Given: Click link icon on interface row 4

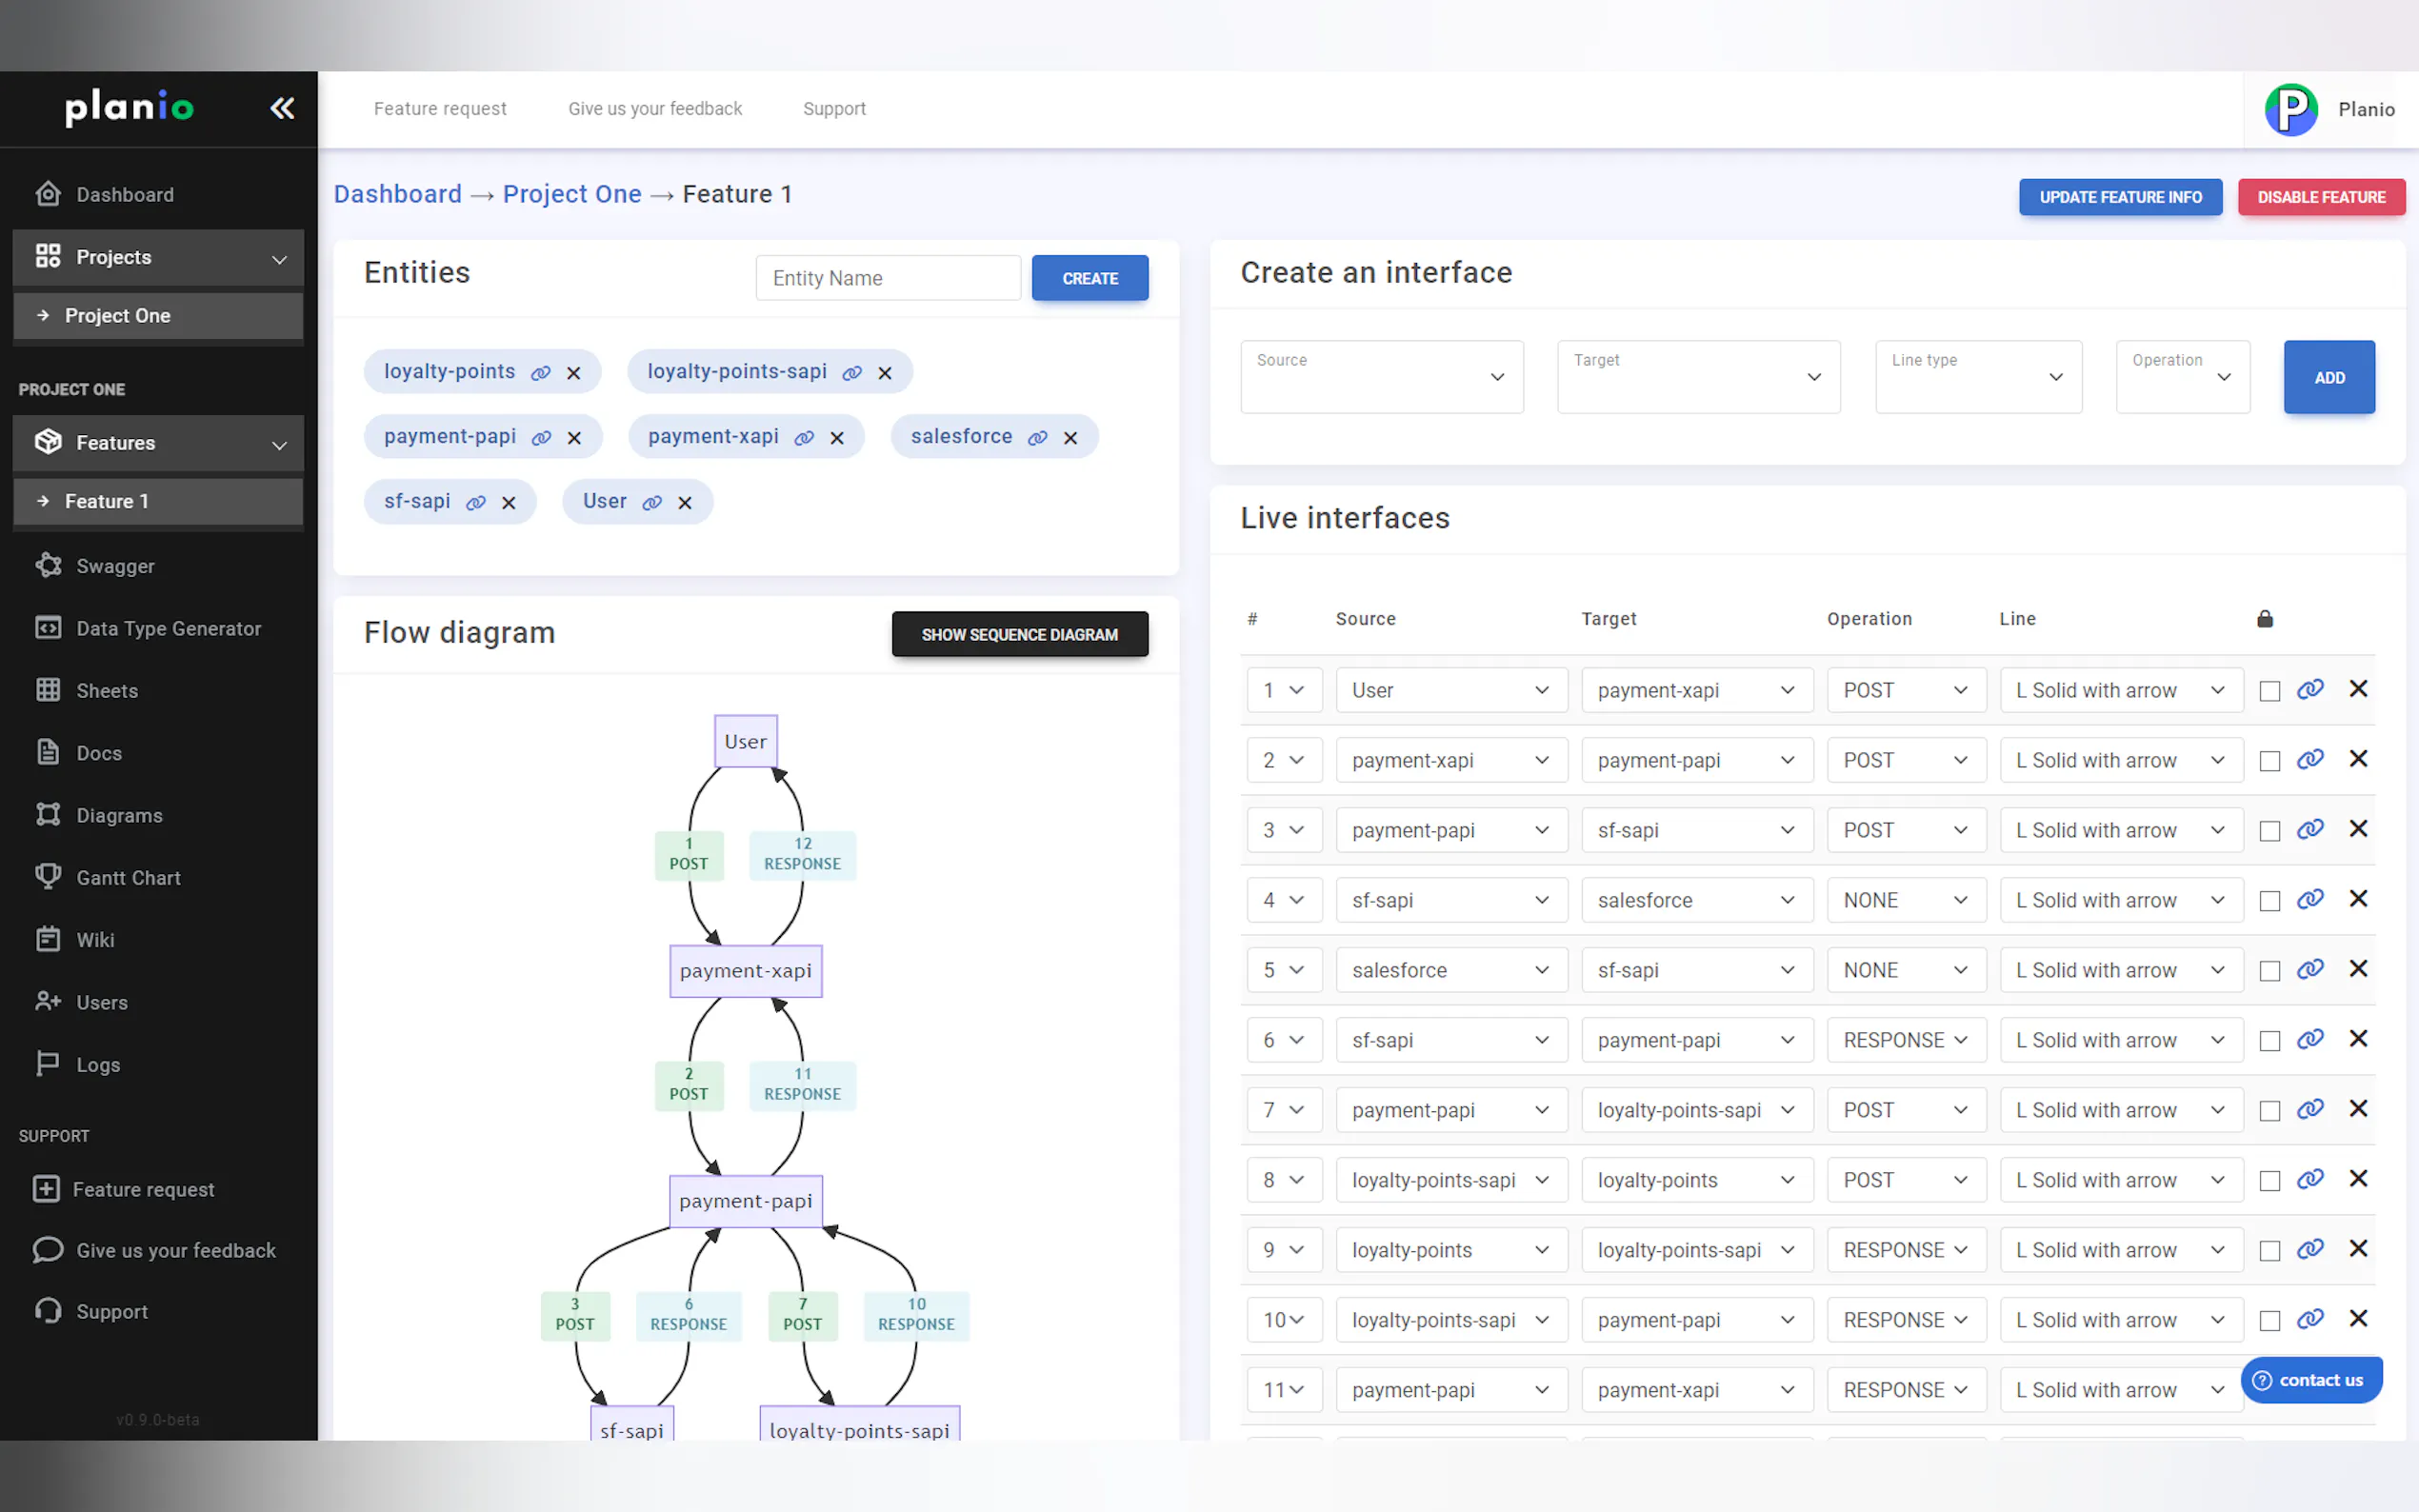Looking at the screenshot, I should (2309, 899).
